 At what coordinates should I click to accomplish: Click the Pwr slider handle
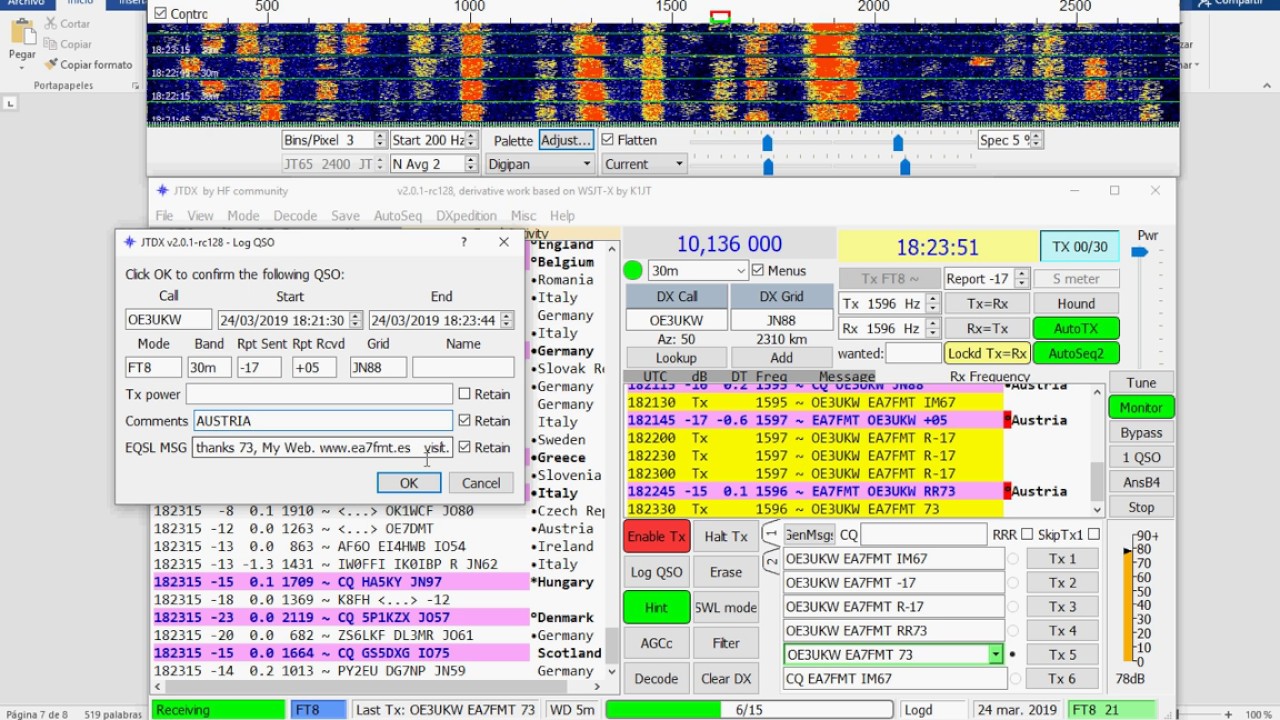(1139, 252)
